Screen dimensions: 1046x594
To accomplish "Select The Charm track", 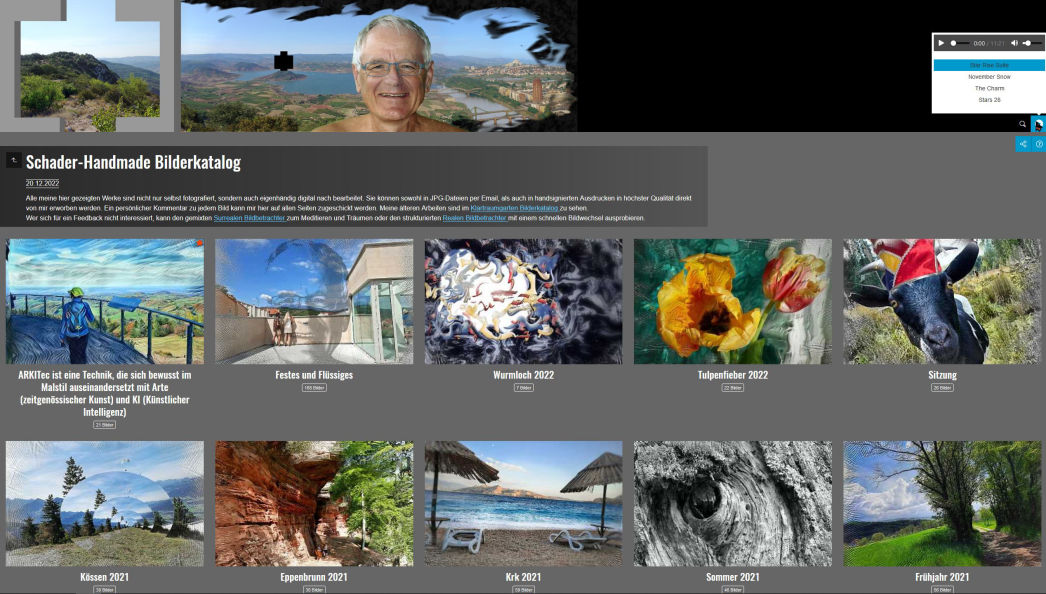I will tap(989, 88).
